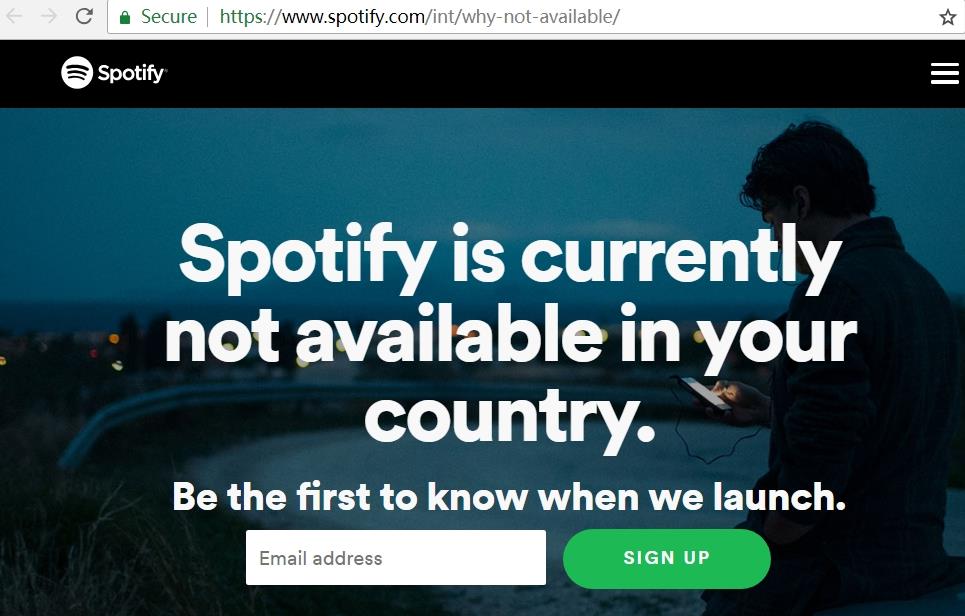Click the browser forward arrow
The height and width of the screenshot is (616, 965).
(49, 16)
